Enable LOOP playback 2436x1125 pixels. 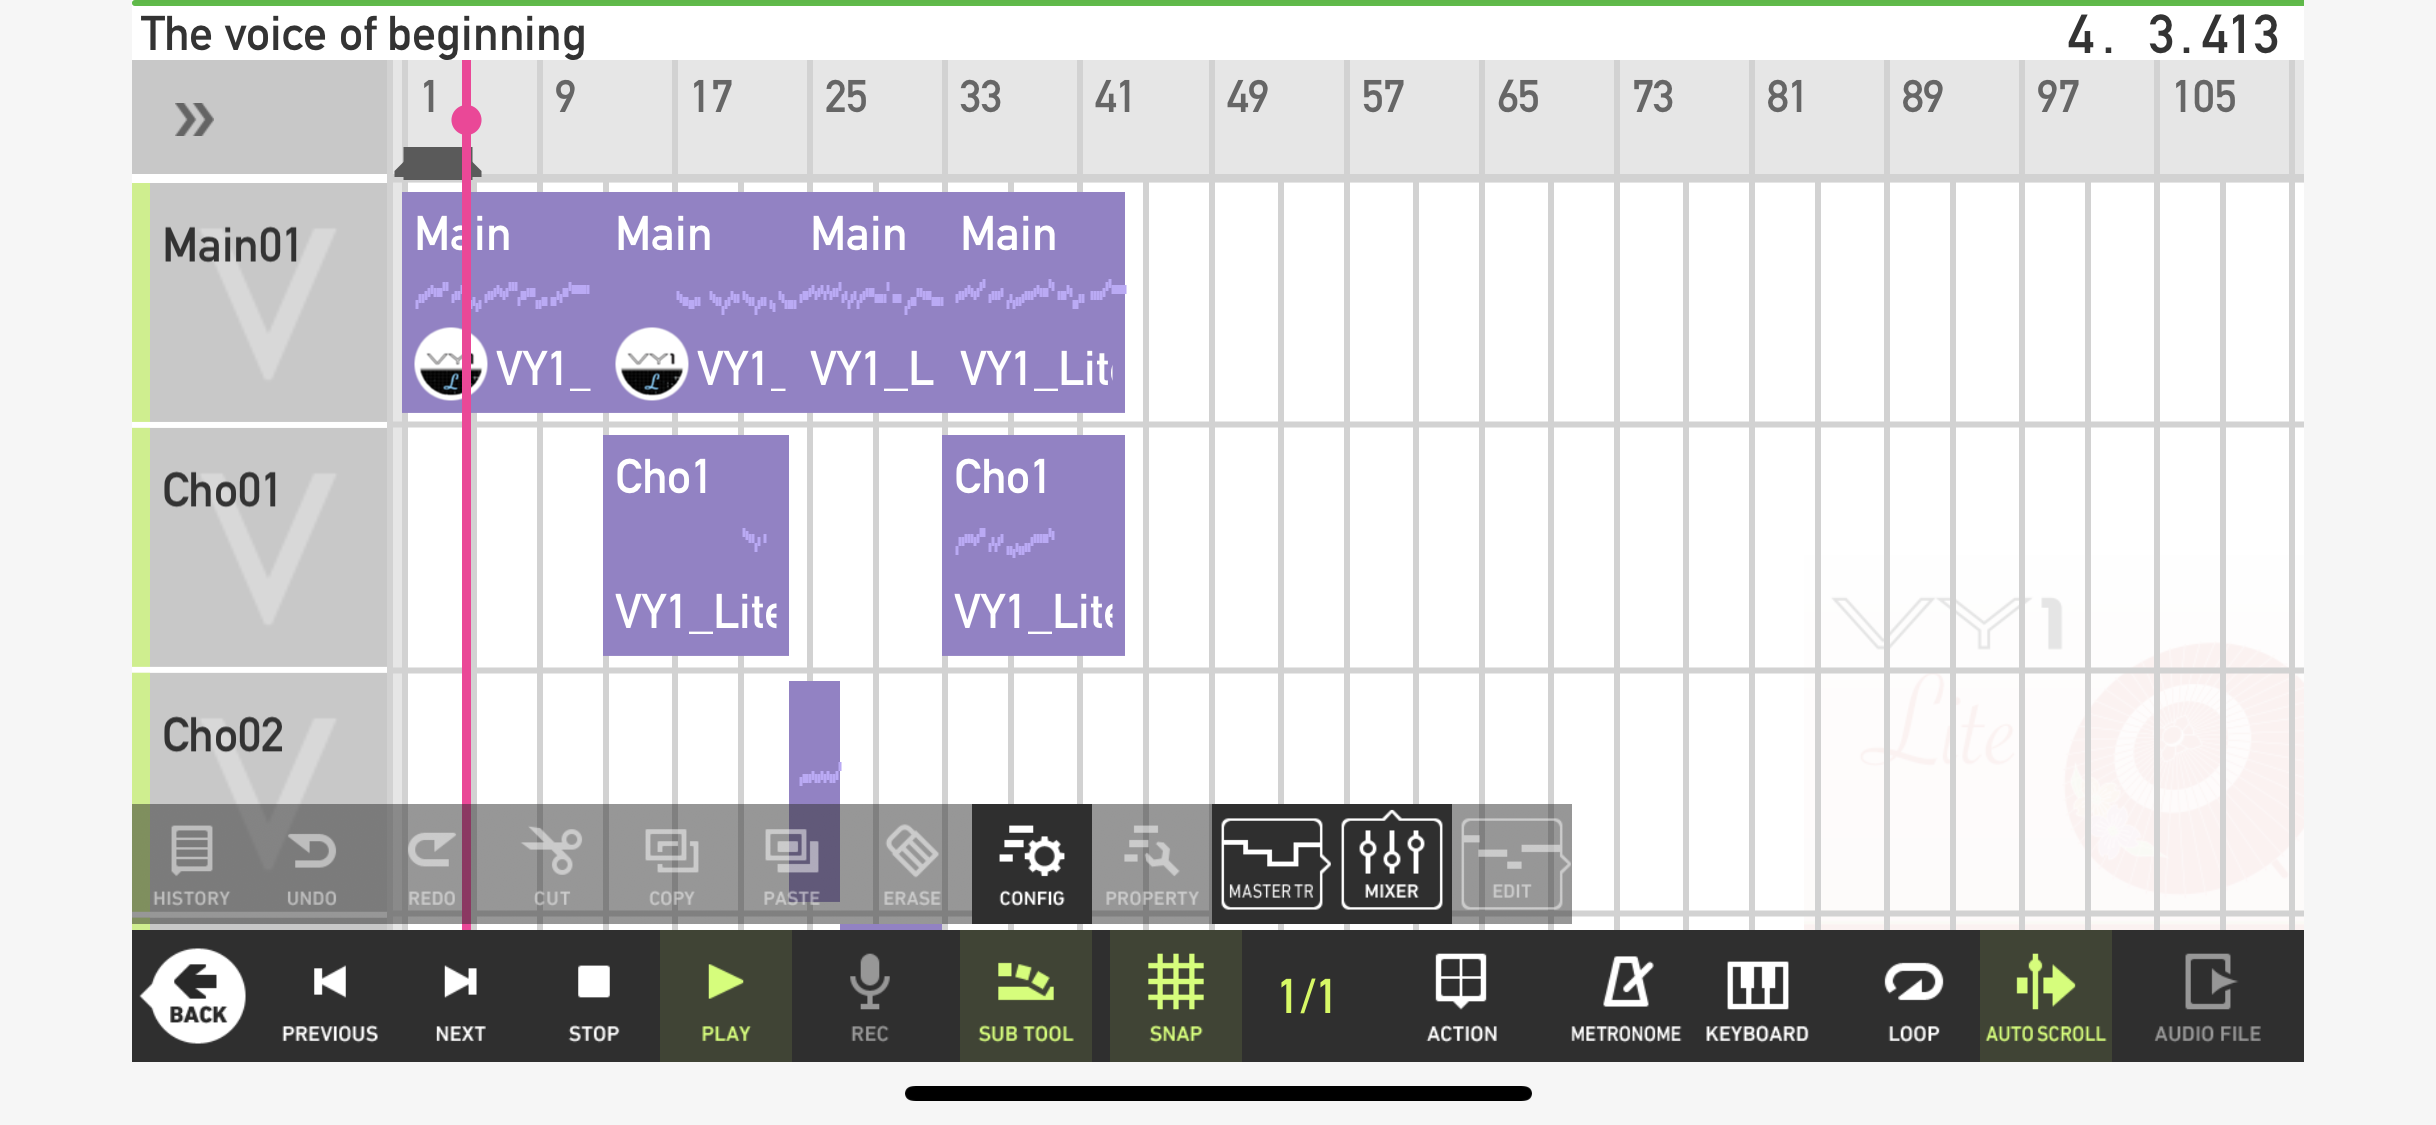click(1913, 997)
